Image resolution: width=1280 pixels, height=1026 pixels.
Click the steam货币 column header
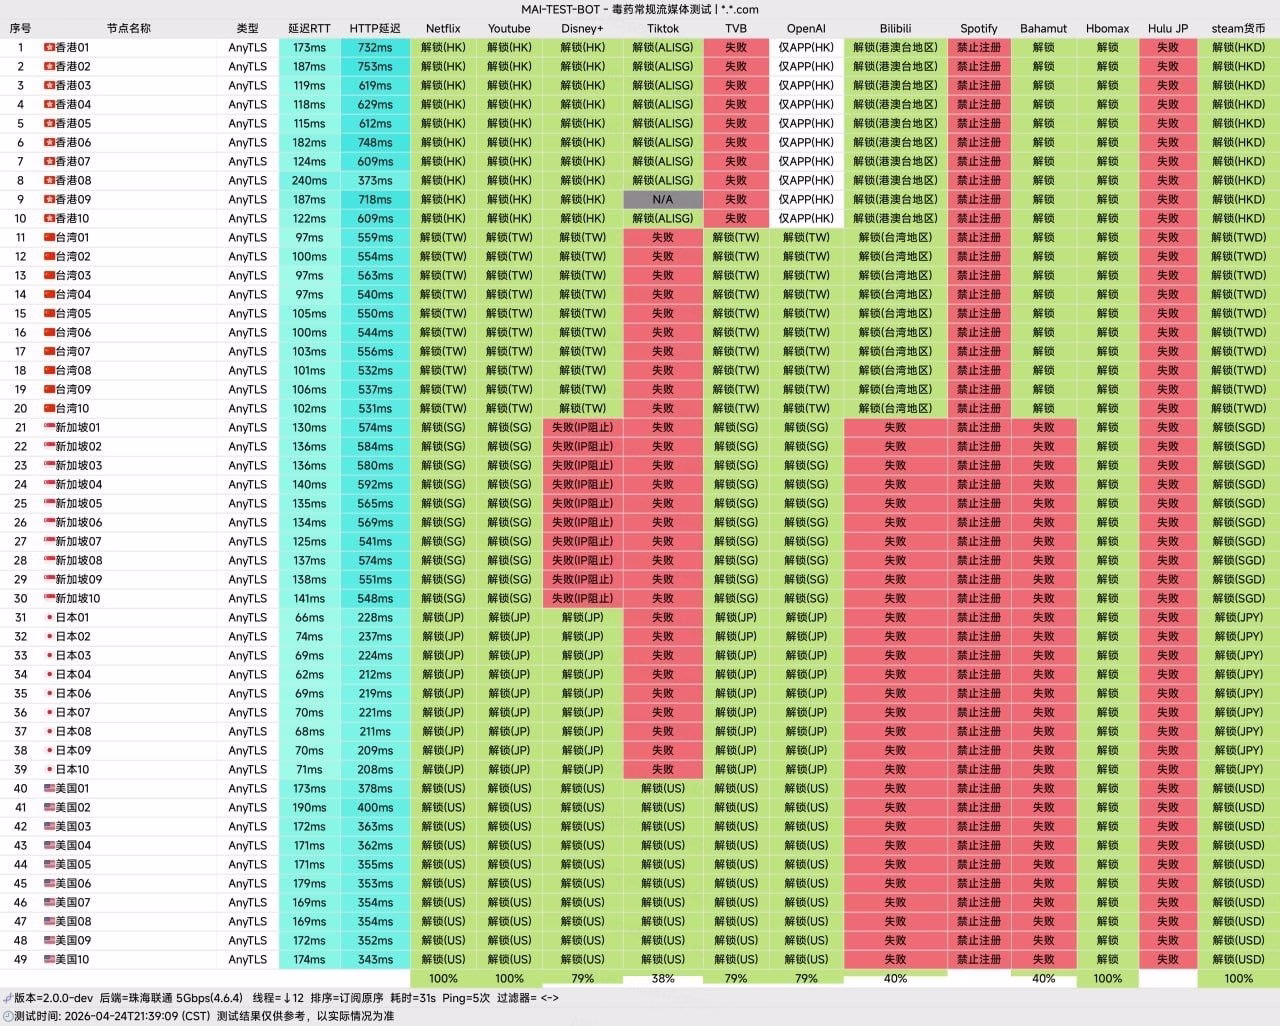click(1238, 28)
